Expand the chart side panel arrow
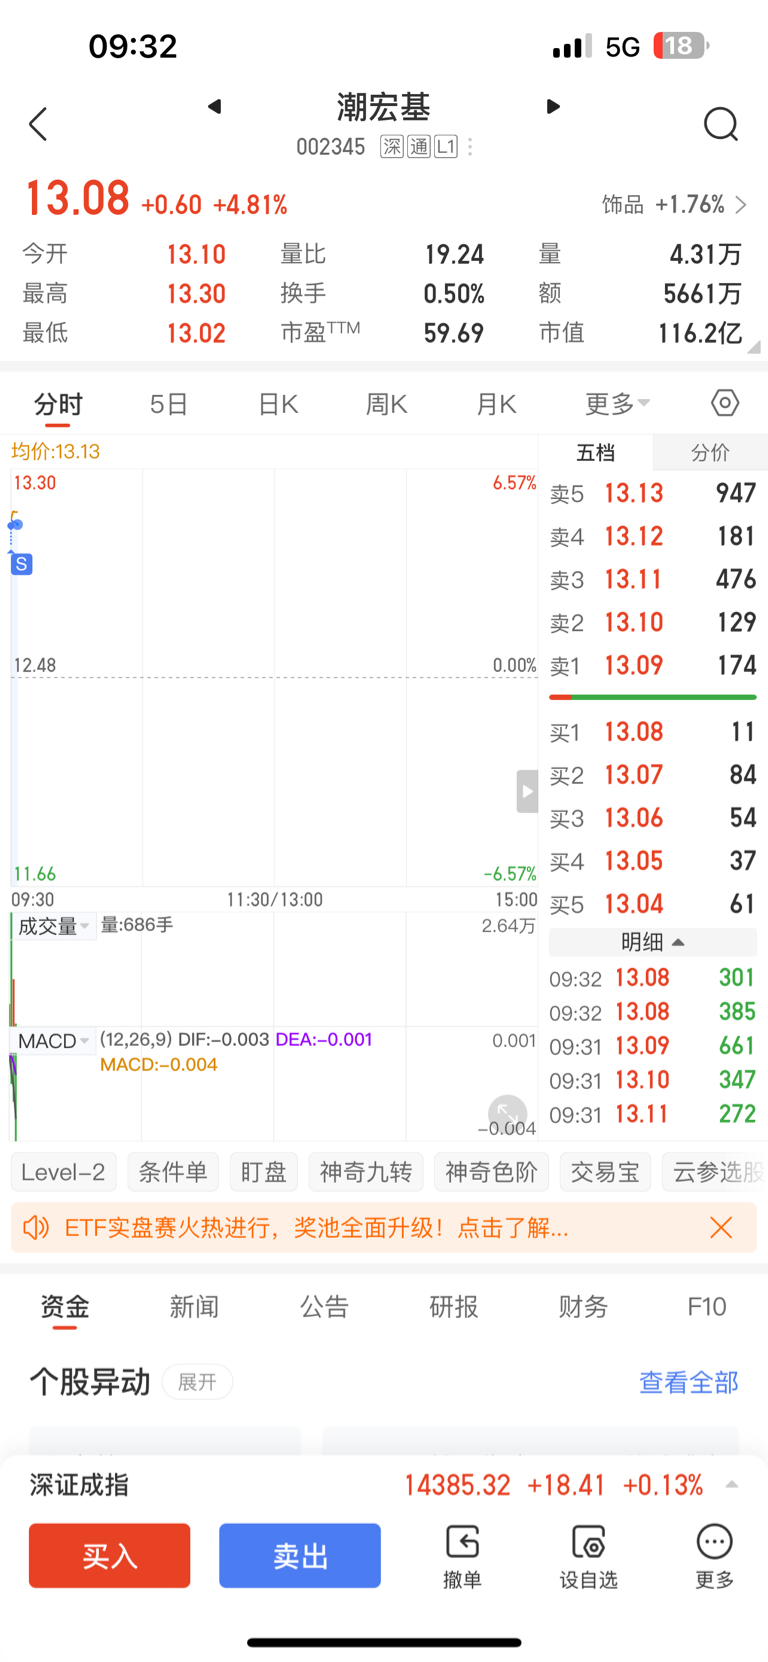Screen dimensions: 768x1662 tap(527, 792)
